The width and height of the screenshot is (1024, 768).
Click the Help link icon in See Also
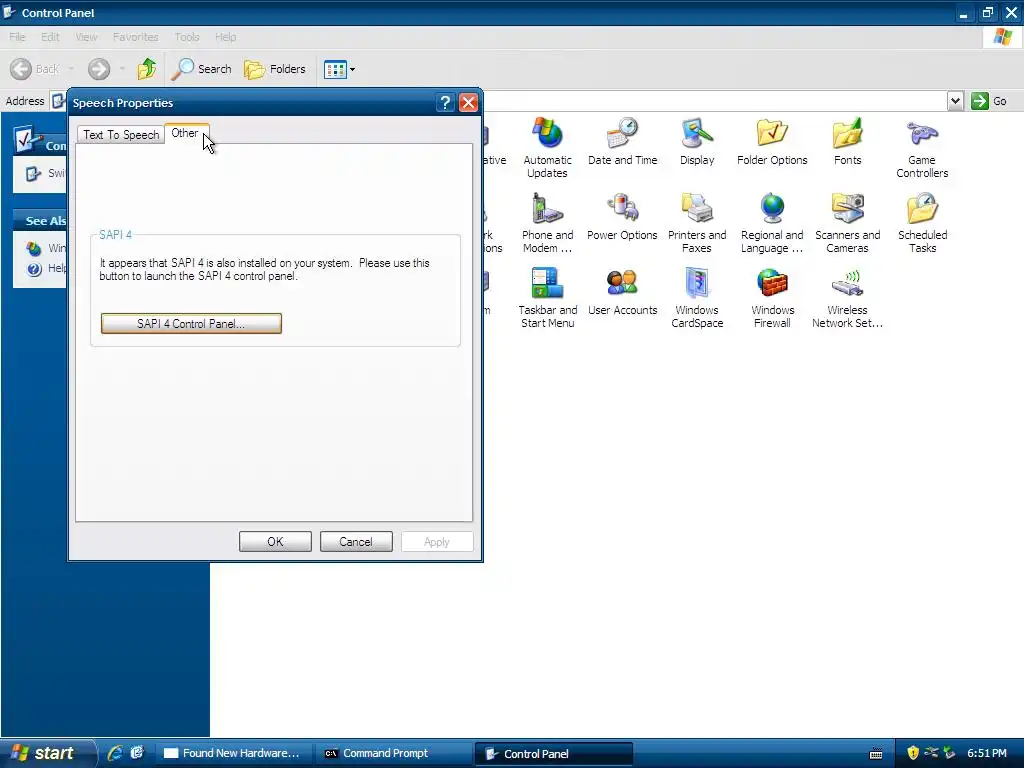tap(35, 269)
